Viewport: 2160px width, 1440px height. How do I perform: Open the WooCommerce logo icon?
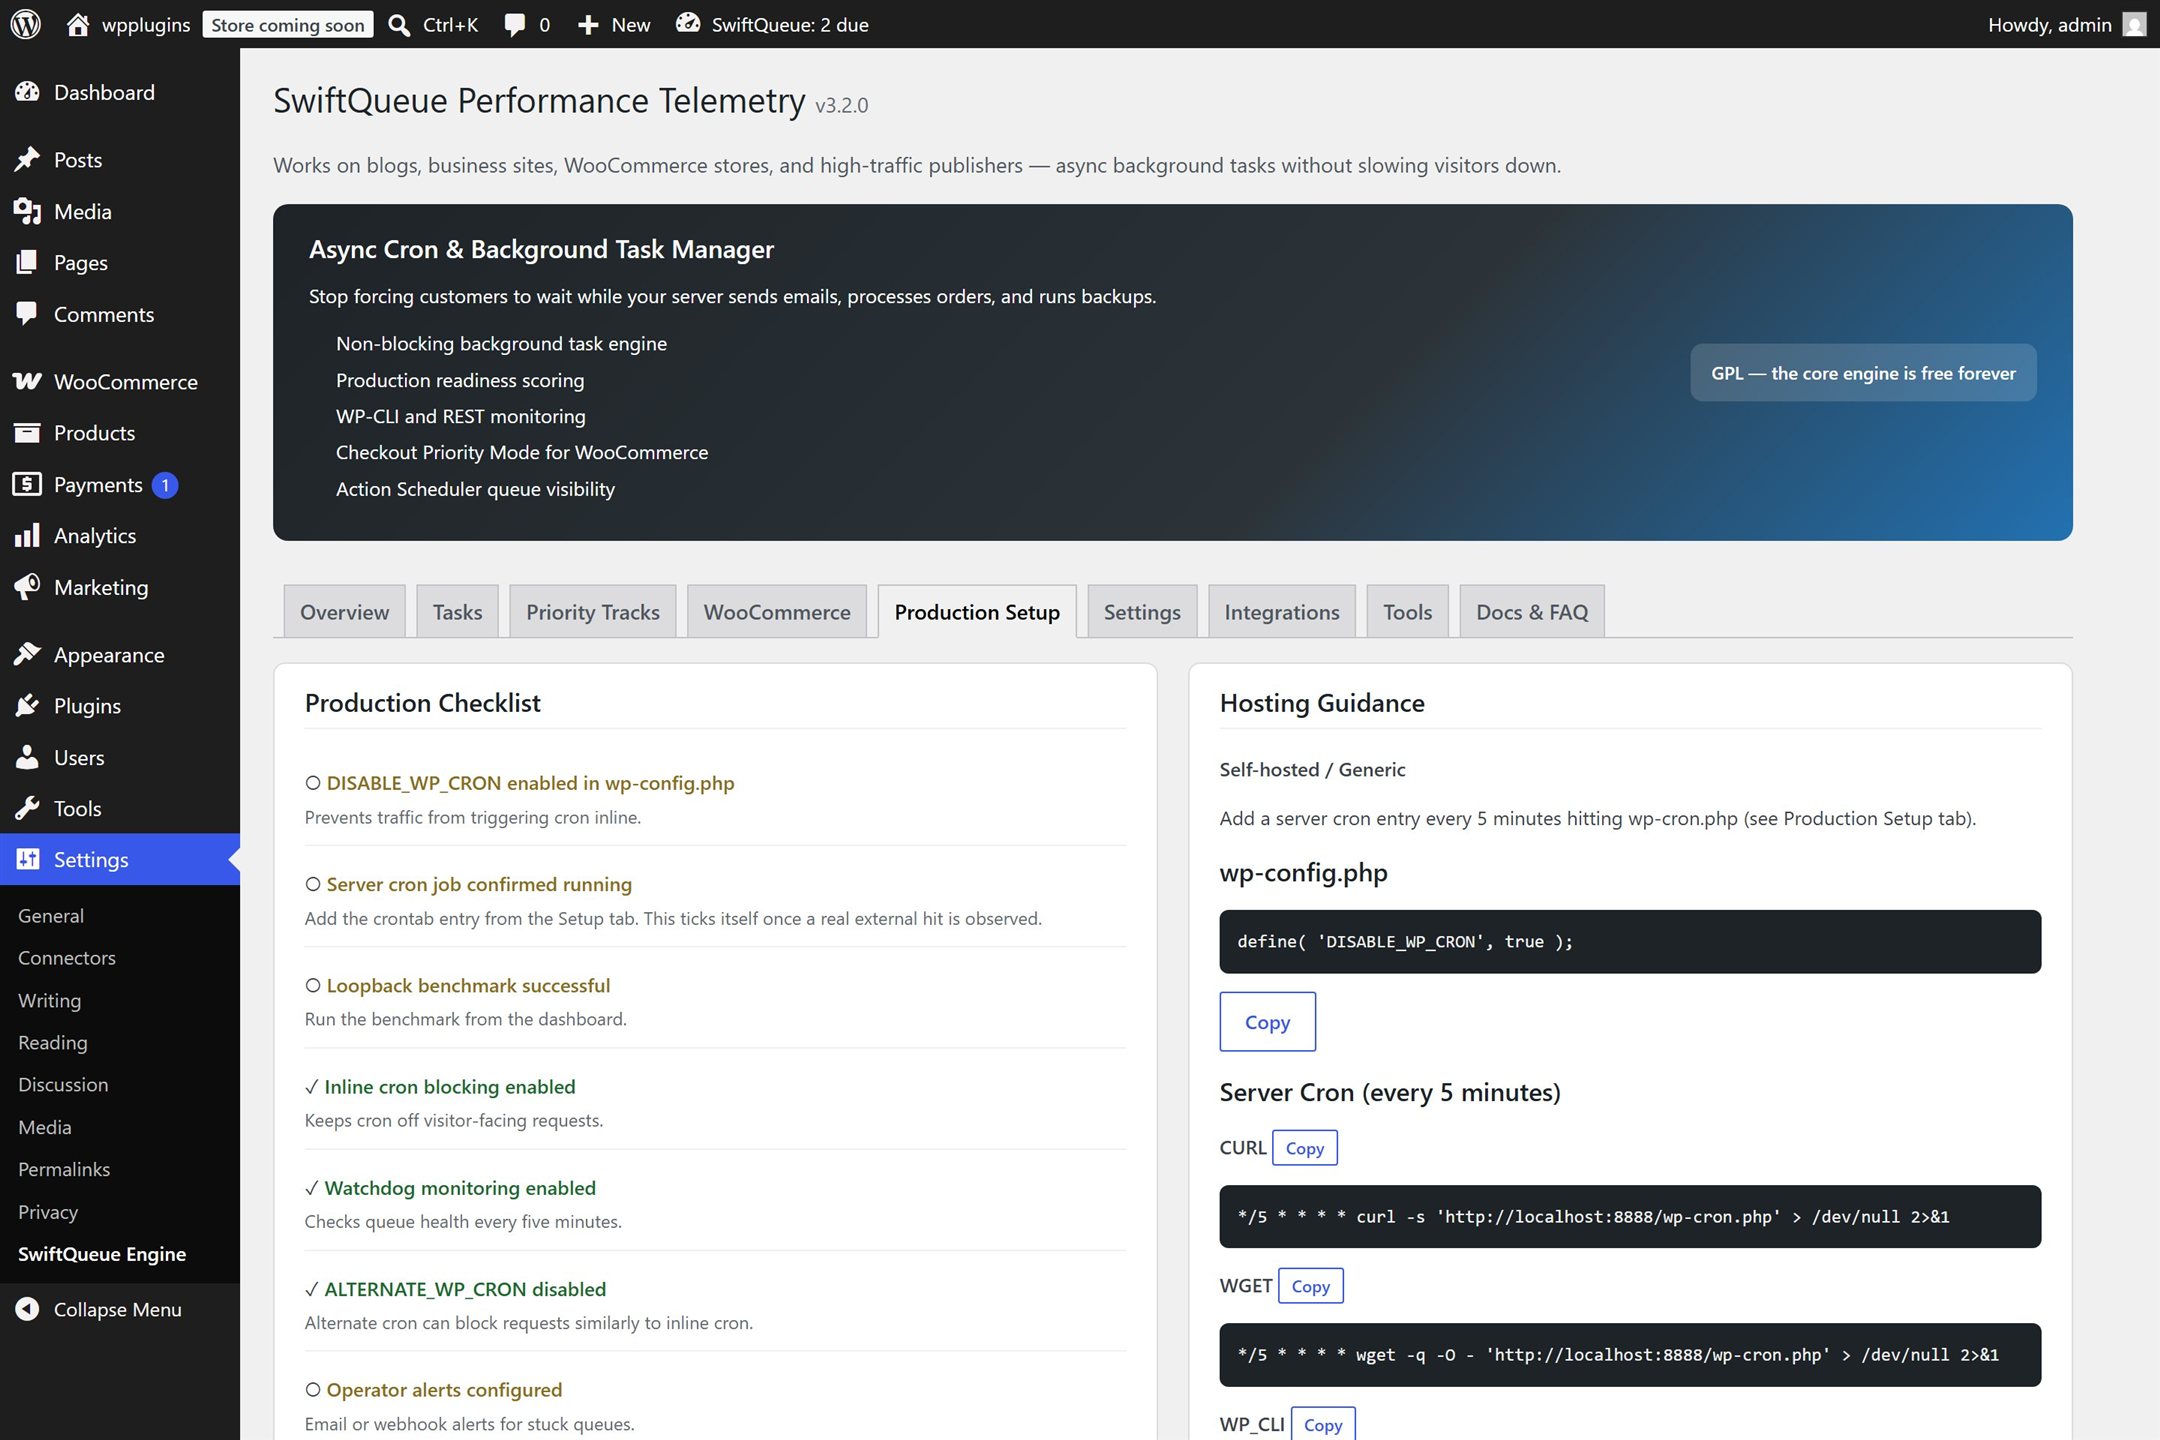pyautogui.click(x=27, y=381)
